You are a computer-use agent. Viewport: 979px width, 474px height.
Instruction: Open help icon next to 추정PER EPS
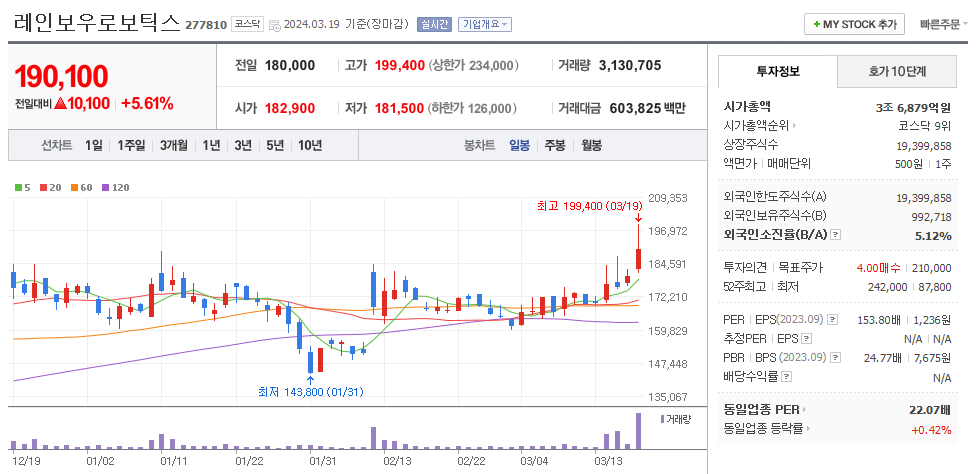(x=807, y=338)
